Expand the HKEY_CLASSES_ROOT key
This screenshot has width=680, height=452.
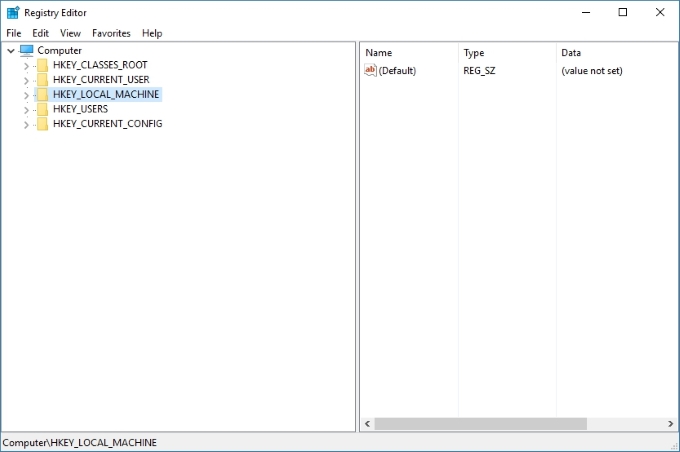[26, 65]
